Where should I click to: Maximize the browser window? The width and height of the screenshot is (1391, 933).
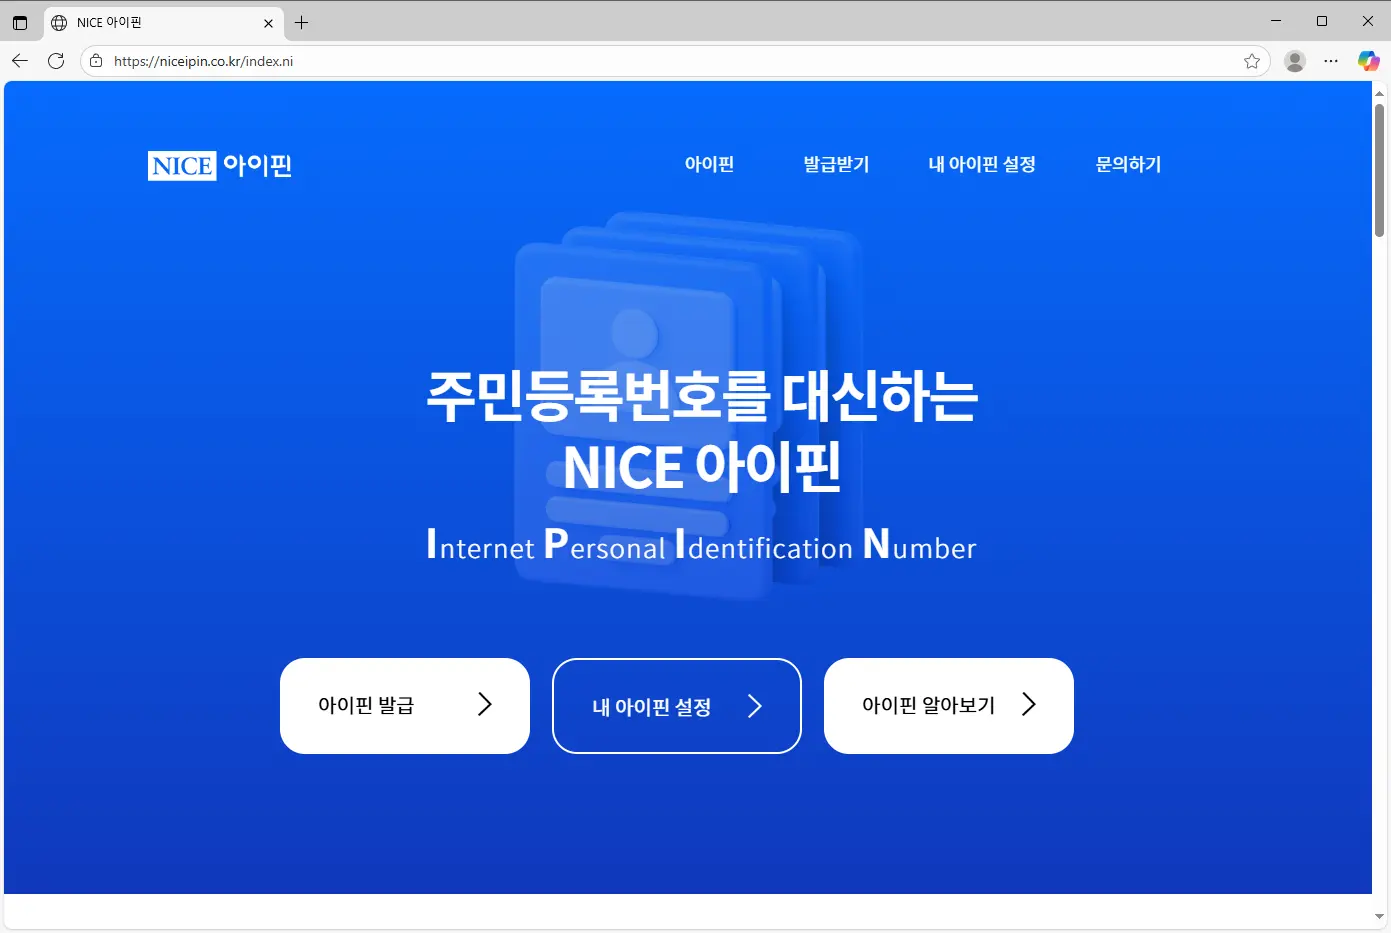pyautogui.click(x=1322, y=21)
